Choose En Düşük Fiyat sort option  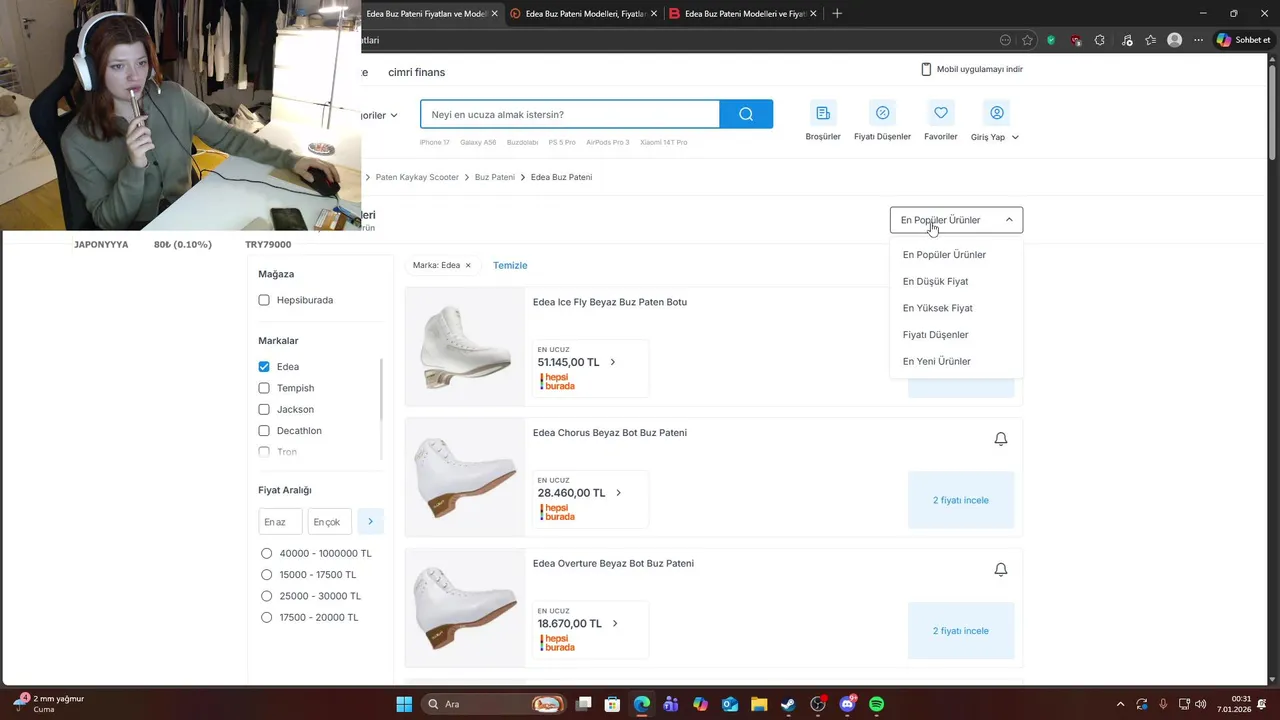tap(935, 282)
